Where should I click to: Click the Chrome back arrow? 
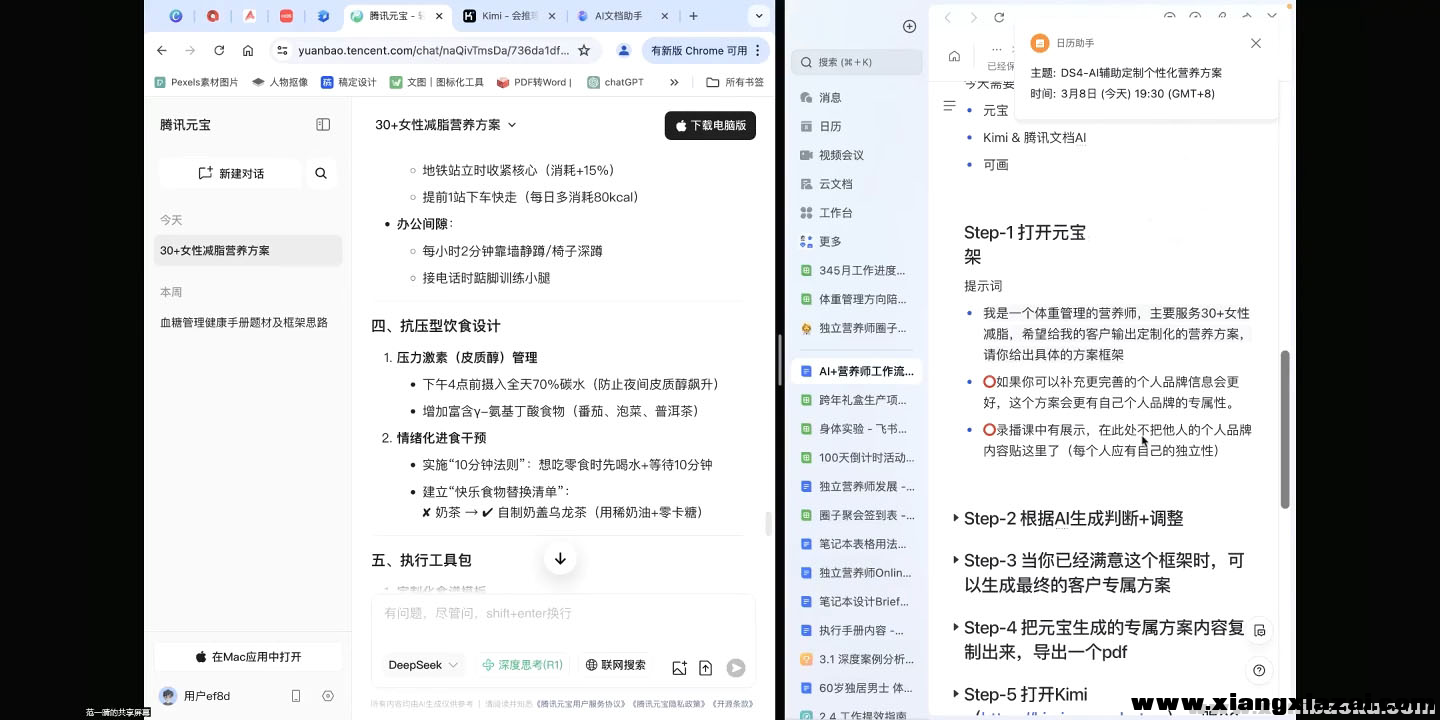(x=162, y=50)
